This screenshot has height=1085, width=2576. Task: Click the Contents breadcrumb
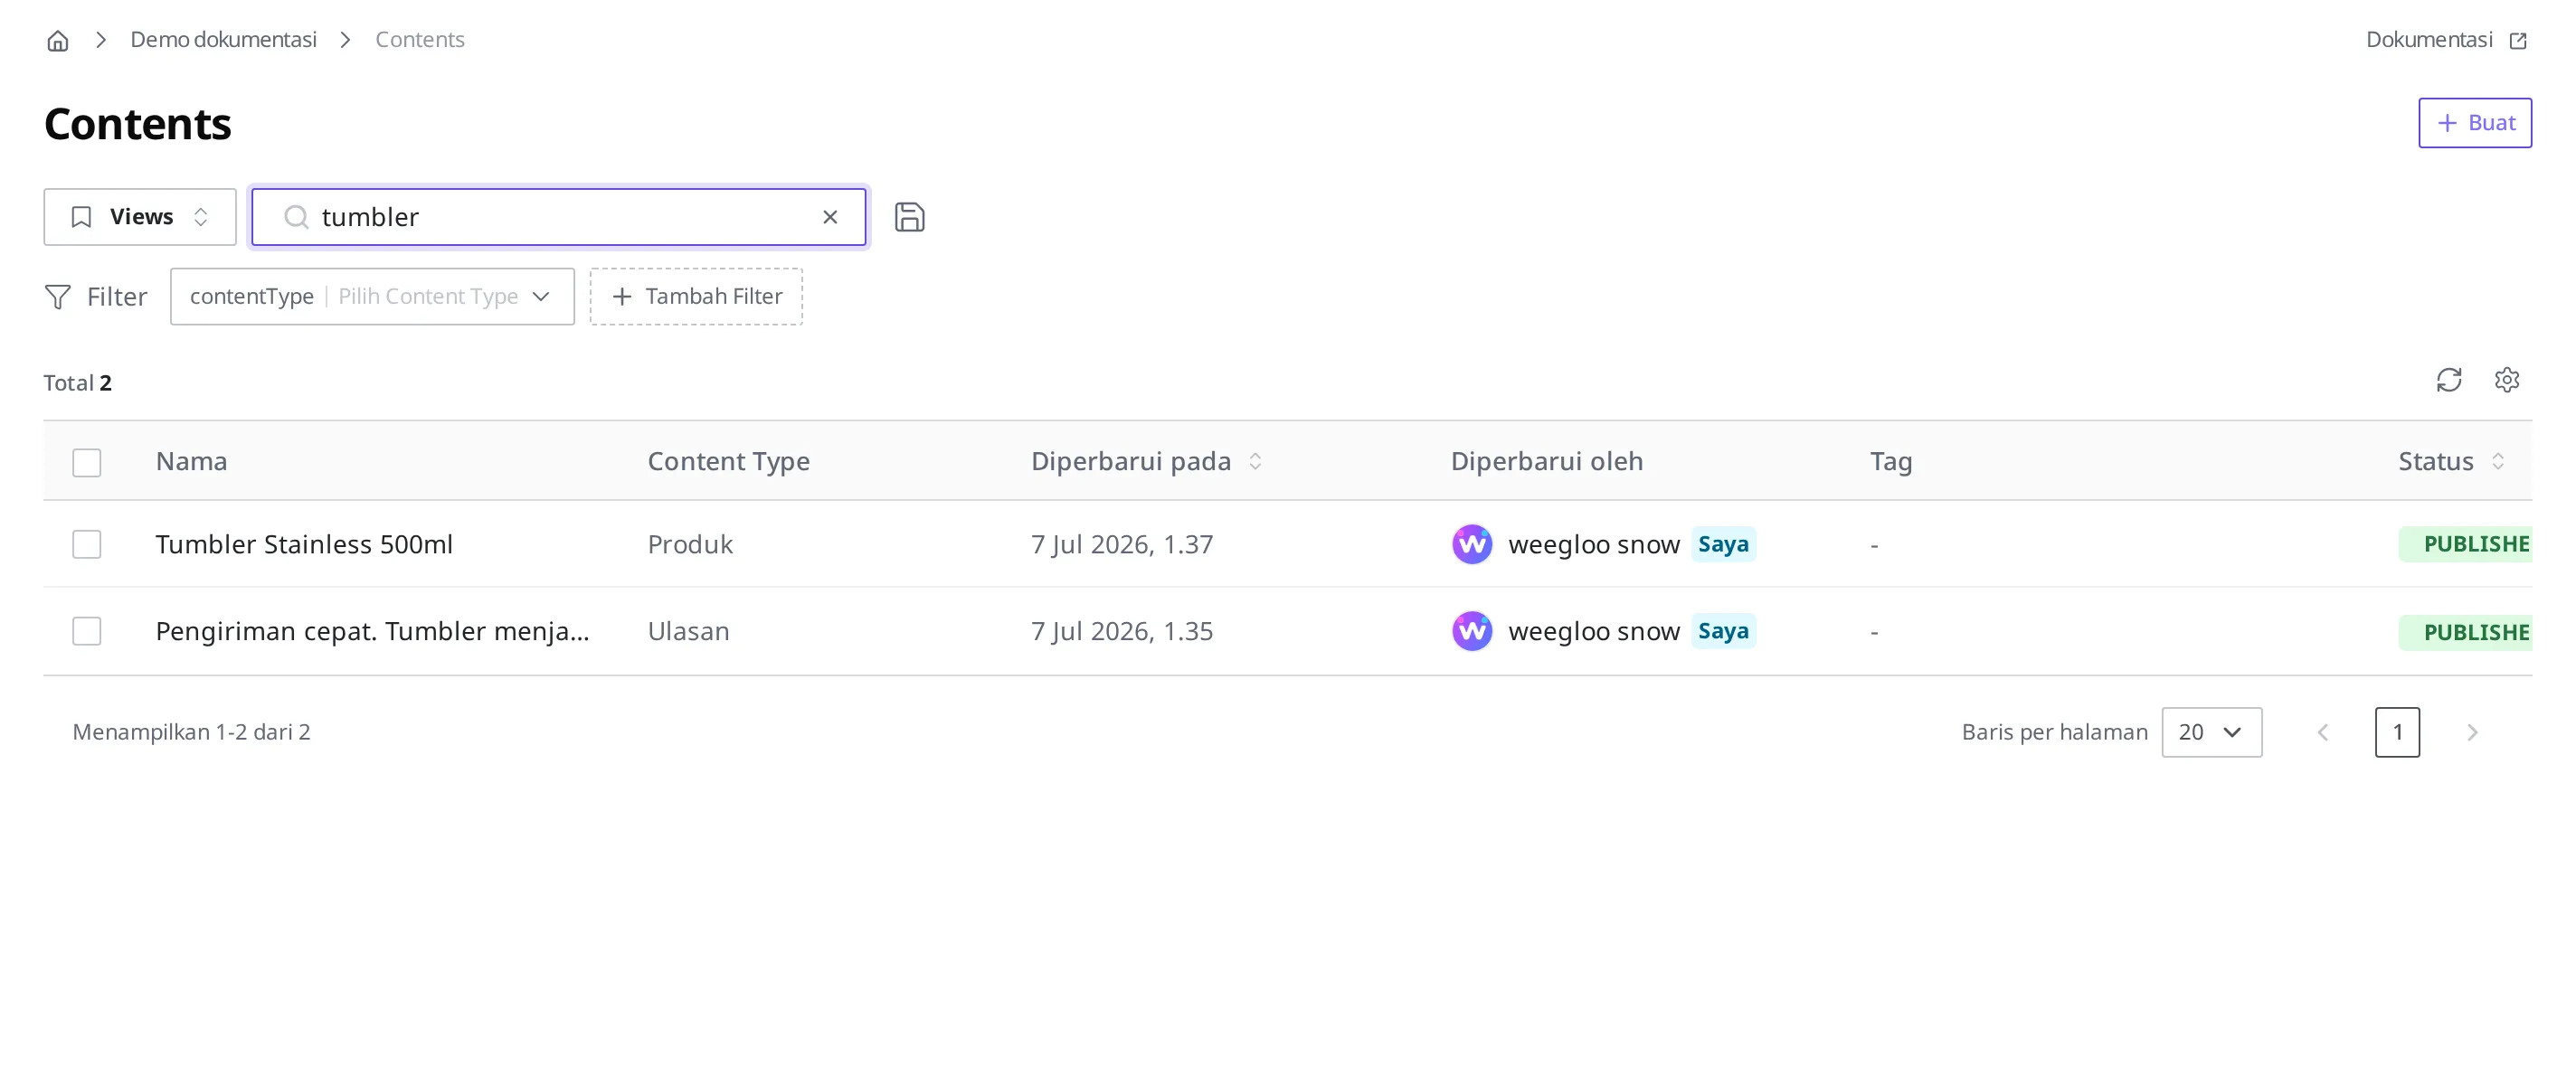click(x=420, y=40)
